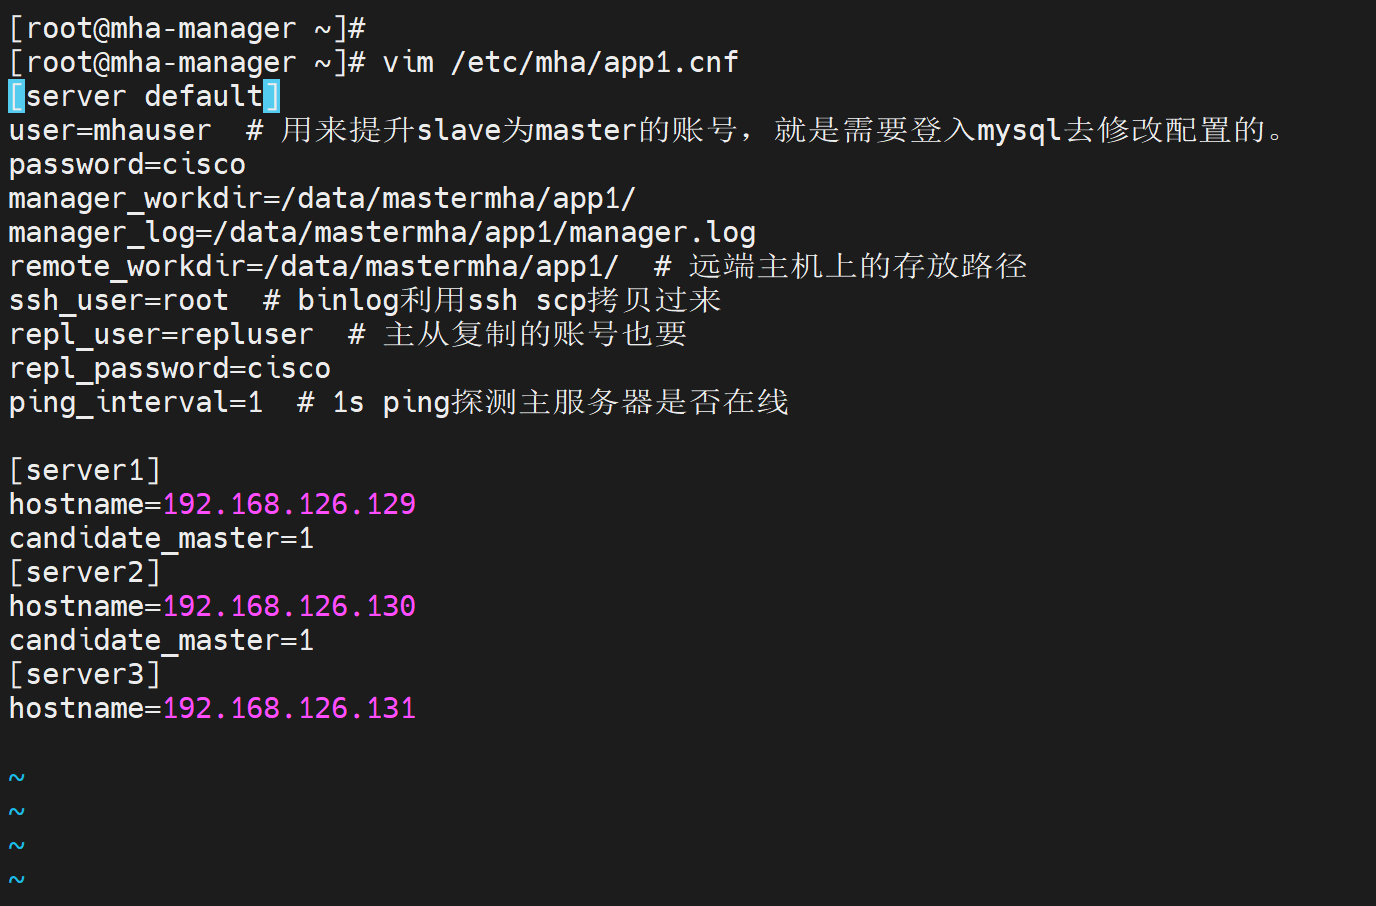This screenshot has width=1376, height=906.
Task: Click the user=mhauser line
Action: [x=110, y=131]
